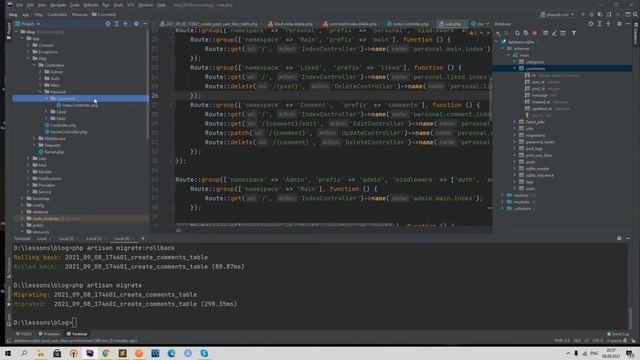Refresh the database in Database toolbar
Viewport: 640px width, 360px height.
(x=517, y=33)
